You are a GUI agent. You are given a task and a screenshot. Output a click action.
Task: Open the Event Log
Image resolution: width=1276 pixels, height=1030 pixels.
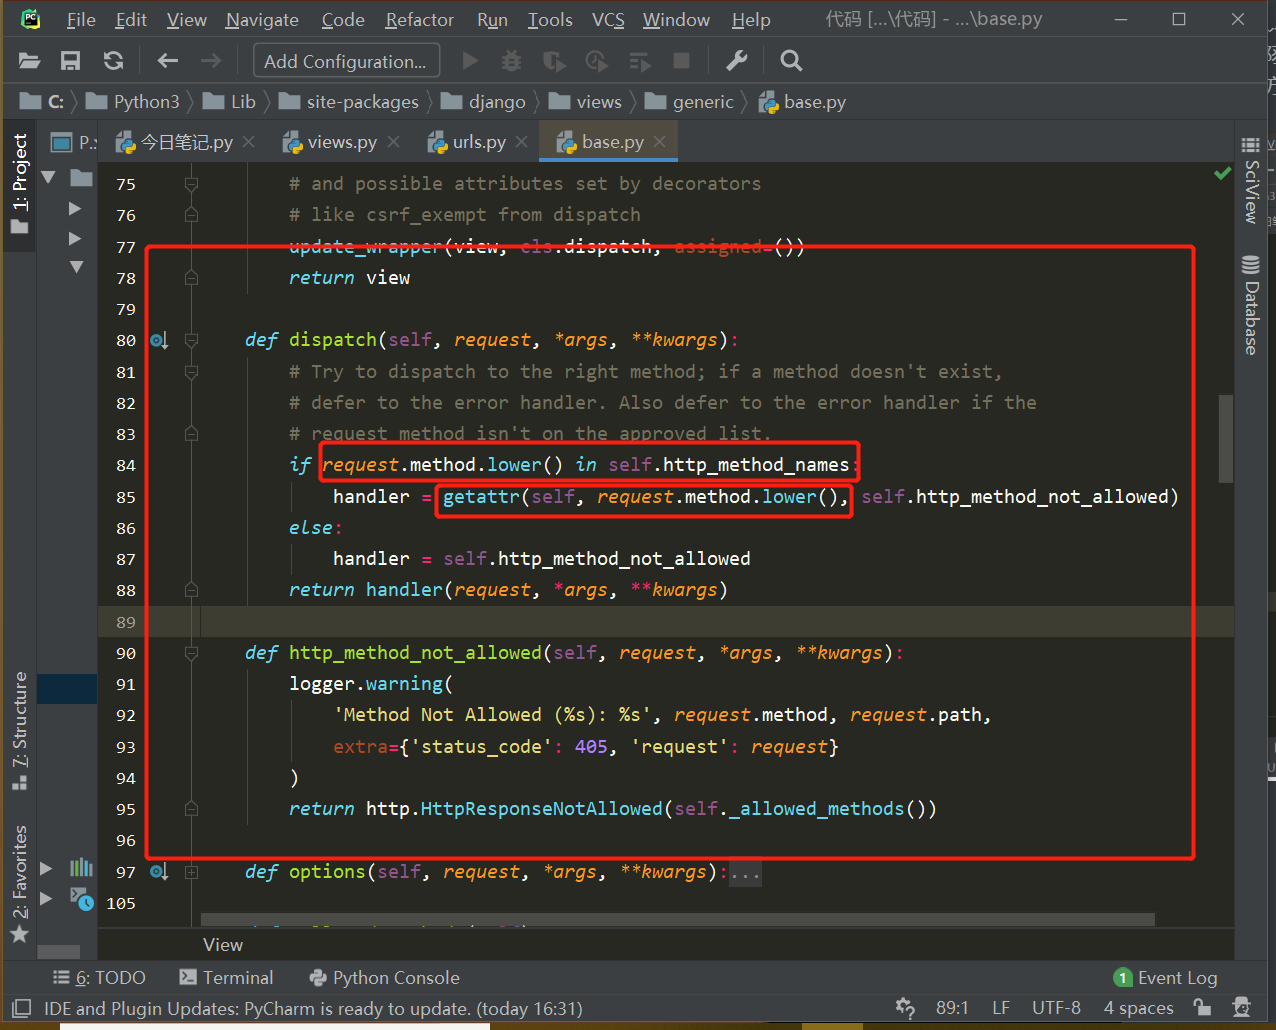point(1166,978)
